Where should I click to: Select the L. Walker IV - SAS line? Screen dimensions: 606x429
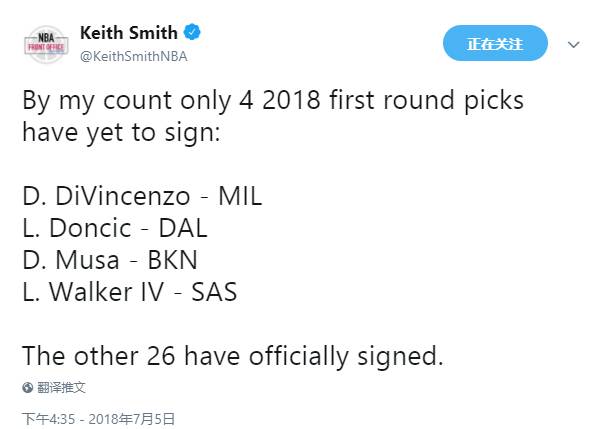coord(129,292)
